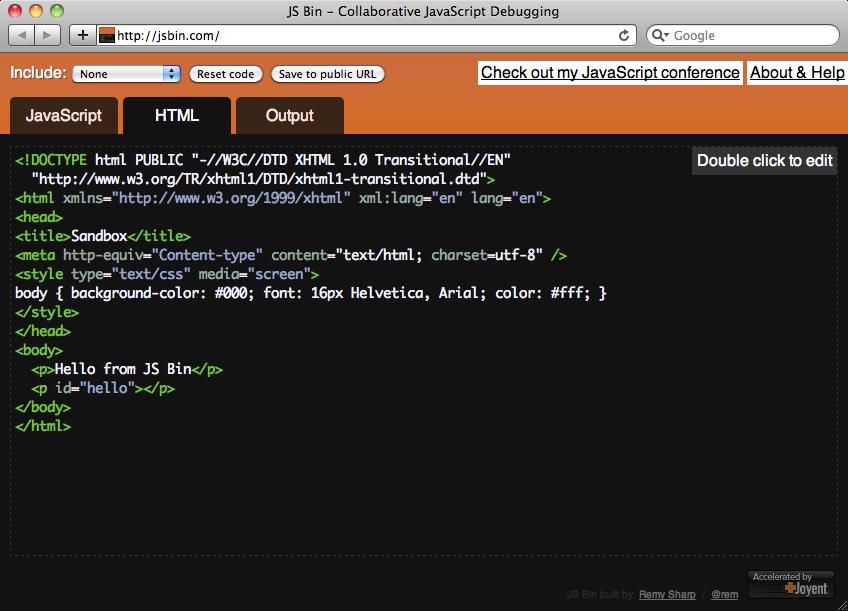
Task: Click the Hello from JS Bin paragraph line
Action: pyautogui.click(x=127, y=369)
